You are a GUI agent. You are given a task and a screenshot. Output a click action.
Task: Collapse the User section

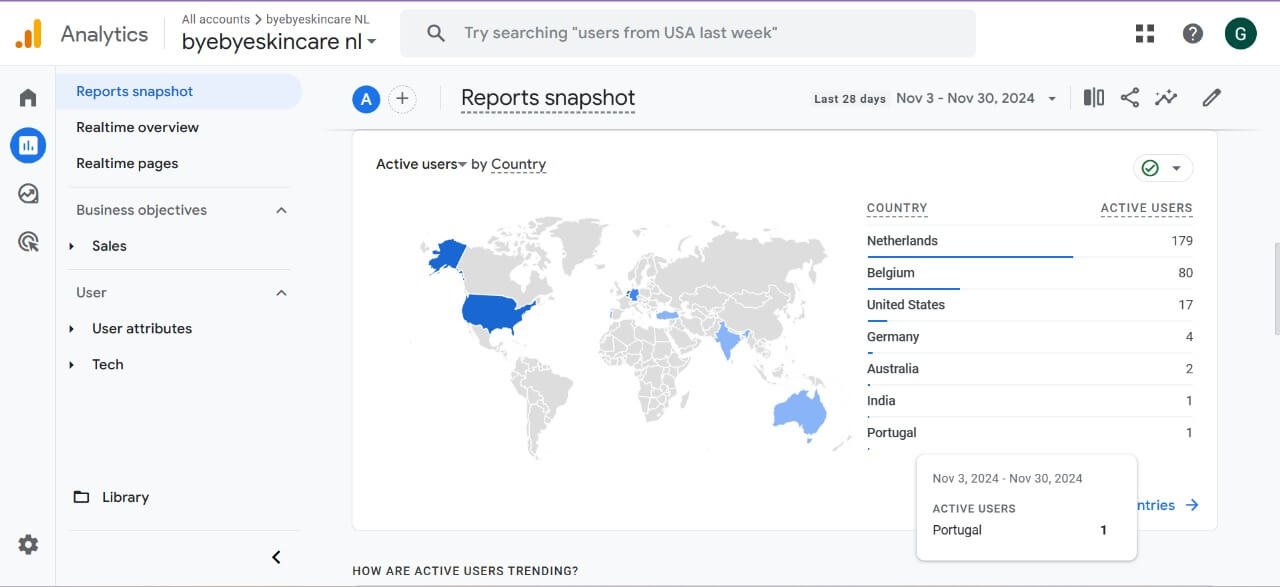[281, 292]
